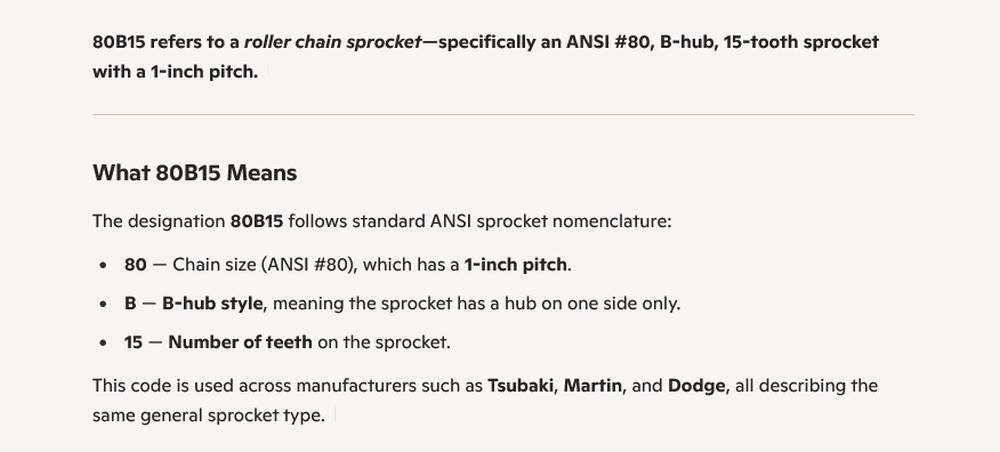Click the bold 'B-hub style' text
The image size is (1000, 452).
pyautogui.click(x=212, y=303)
